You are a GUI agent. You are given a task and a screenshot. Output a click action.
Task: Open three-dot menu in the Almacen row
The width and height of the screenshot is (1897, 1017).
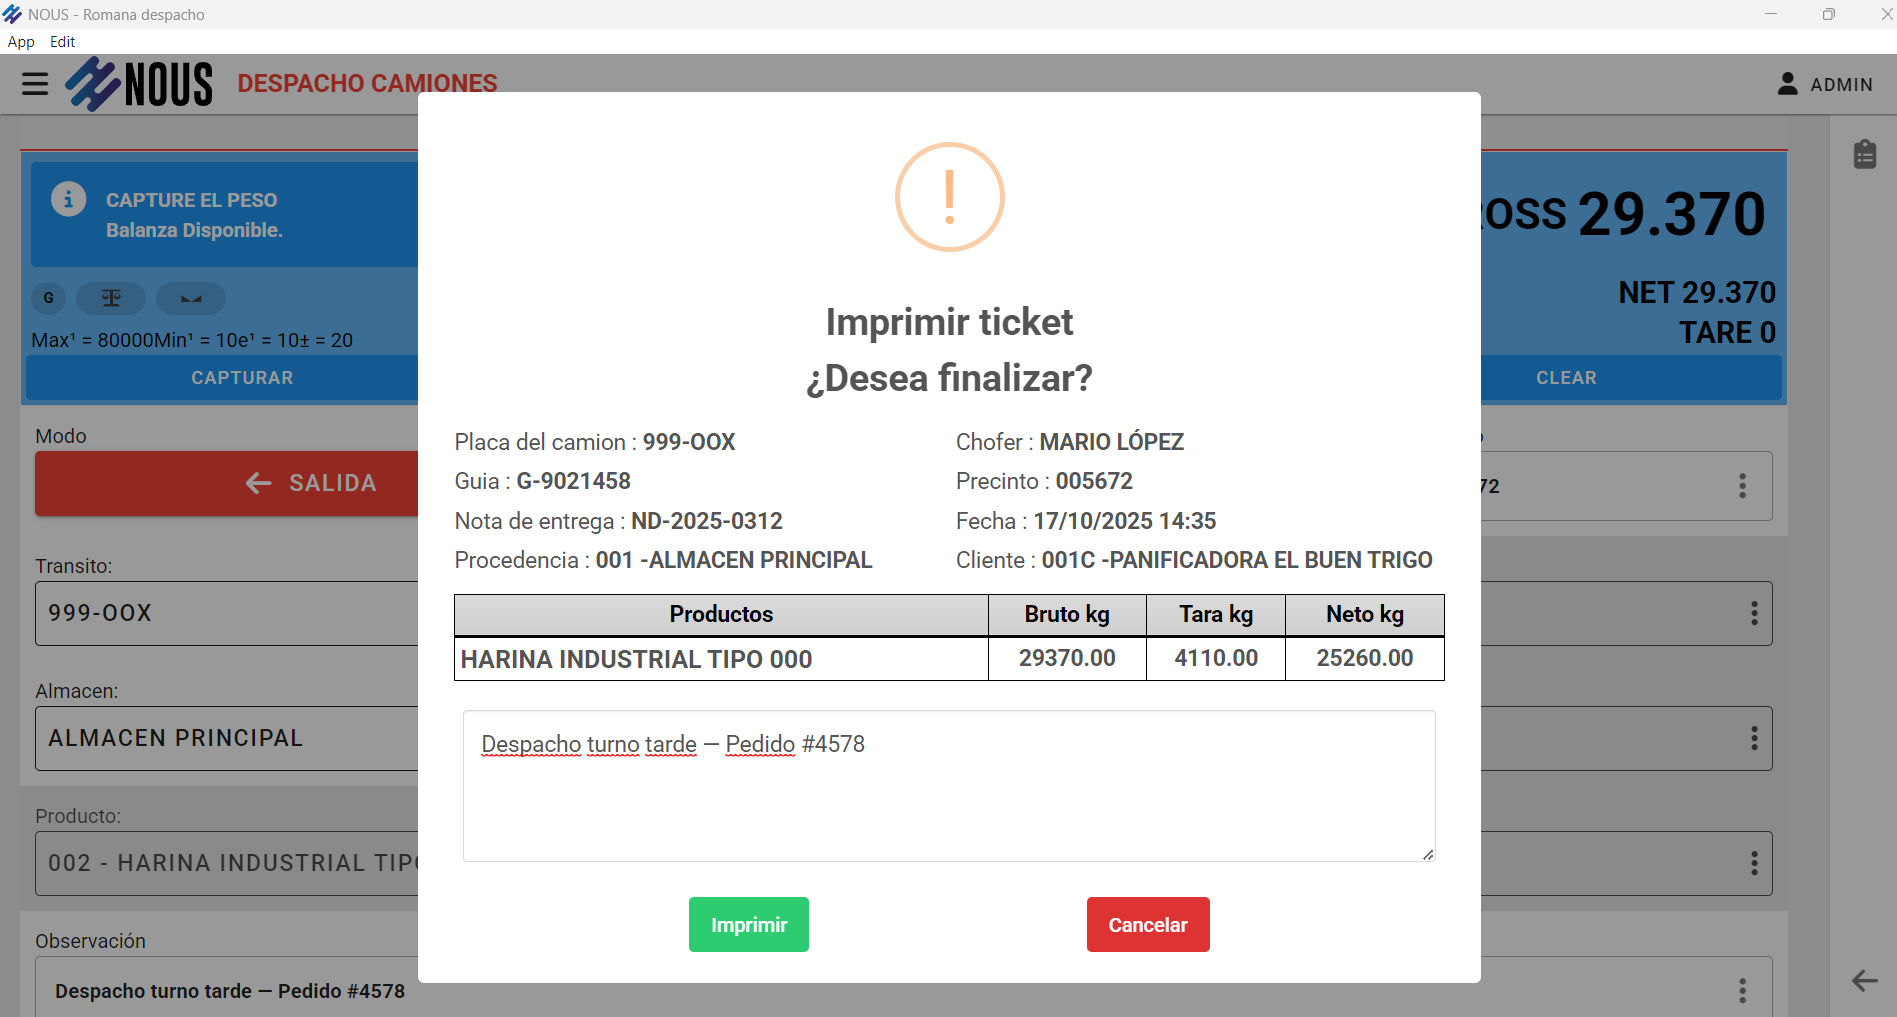[1754, 739]
